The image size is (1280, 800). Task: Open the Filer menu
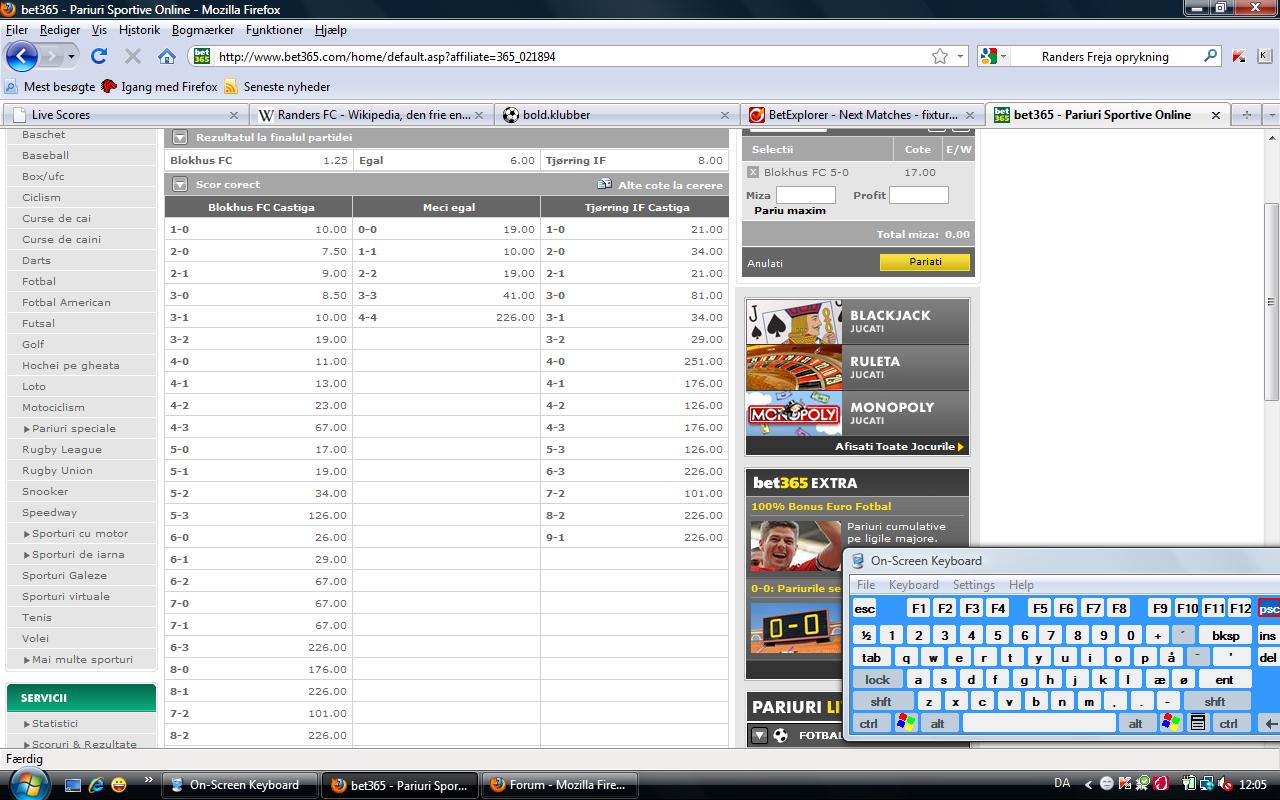tap(17, 30)
